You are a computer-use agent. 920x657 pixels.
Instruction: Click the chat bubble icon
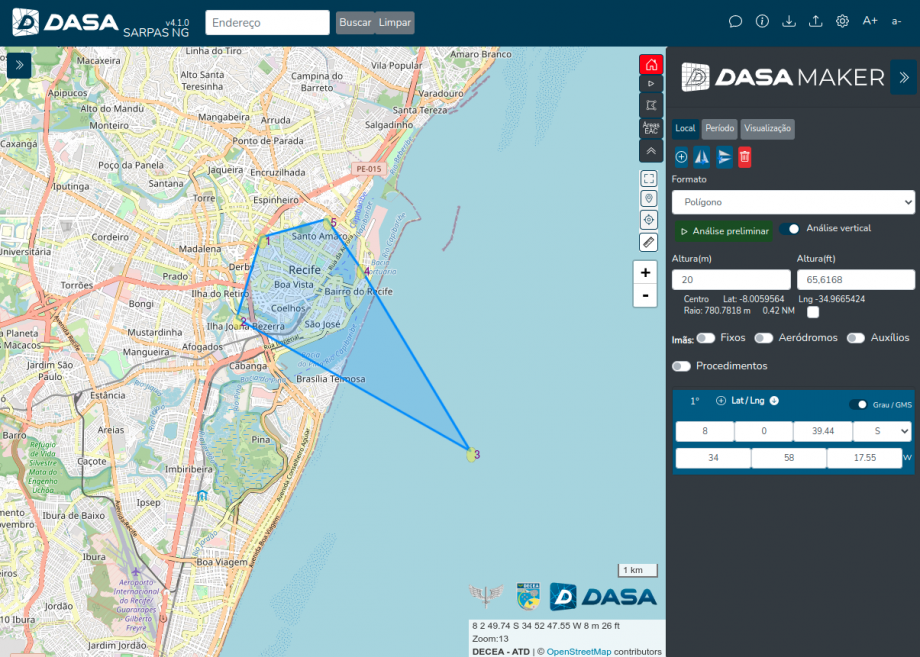tap(735, 22)
